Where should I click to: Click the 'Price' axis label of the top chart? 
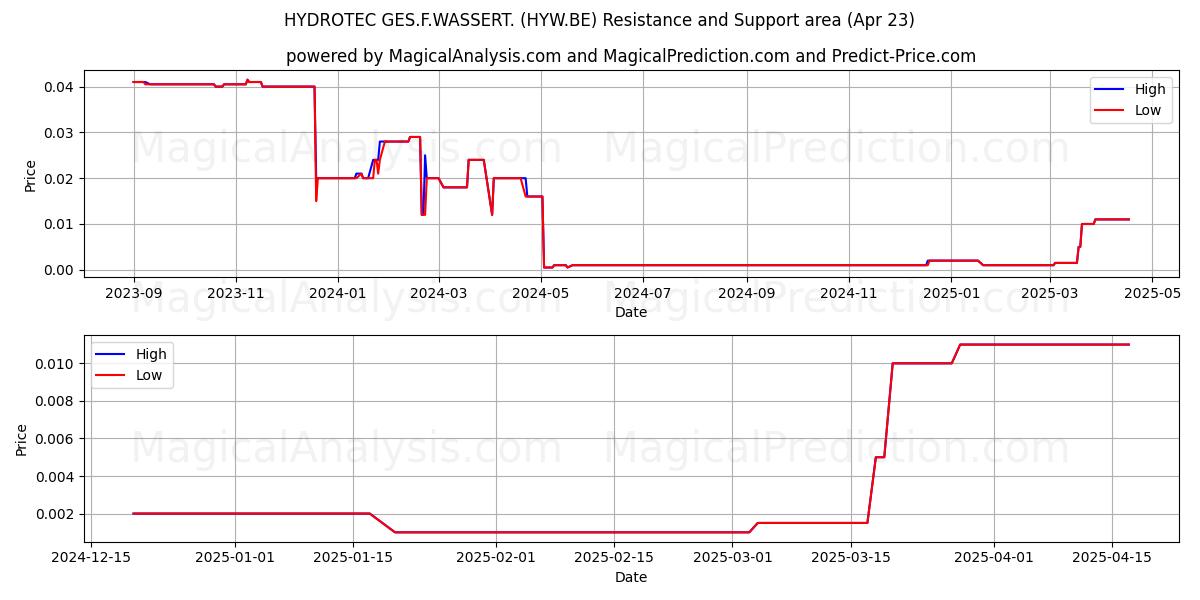[x=30, y=175]
